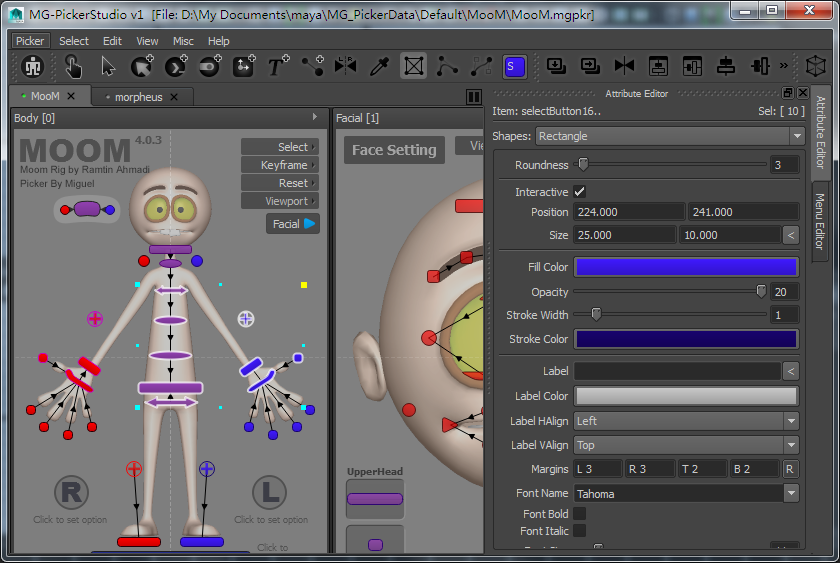Viewport: 840px width, 563px height.
Task: Click the 3D cube icon at toolbar end
Action: [816, 66]
